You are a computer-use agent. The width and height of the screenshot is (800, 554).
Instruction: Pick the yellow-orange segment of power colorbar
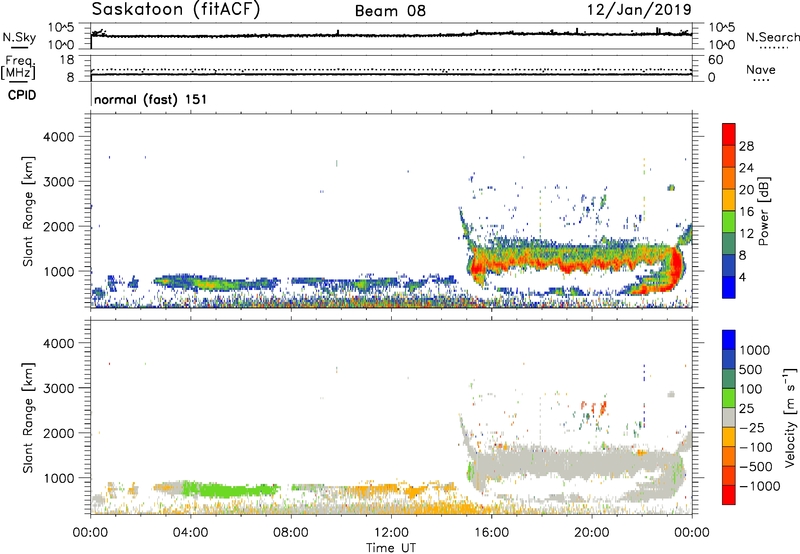(729, 199)
